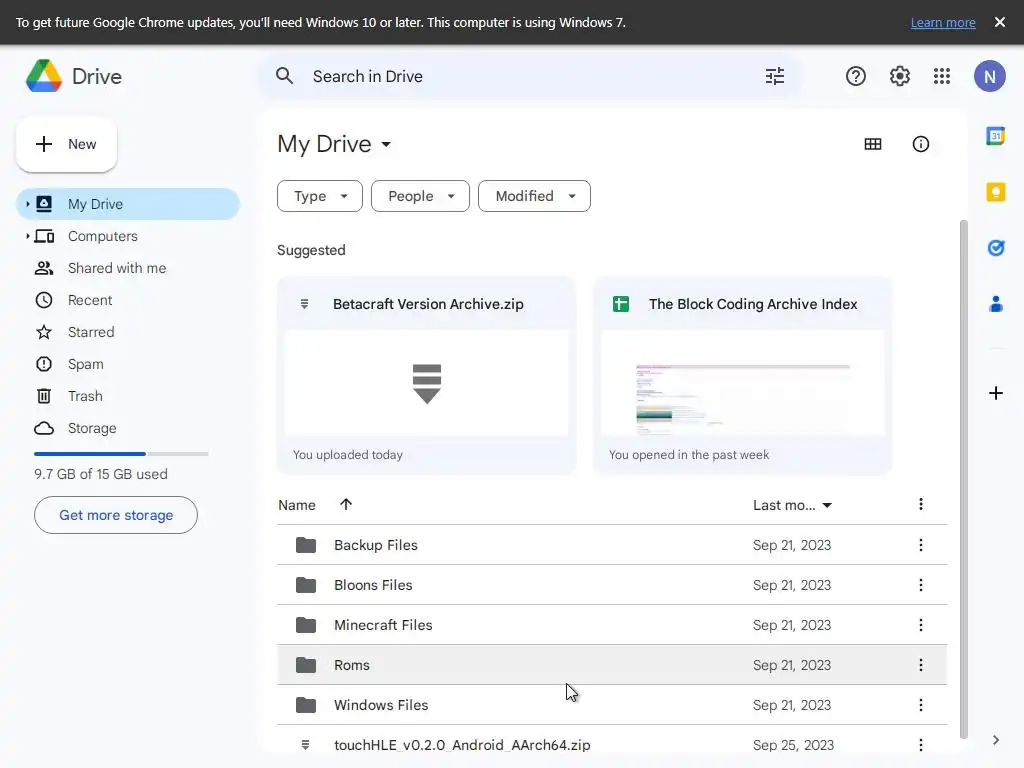Open Betacraft Version Archive.zip suggested card
This screenshot has height=768, width=1024.
coord(426,376)
